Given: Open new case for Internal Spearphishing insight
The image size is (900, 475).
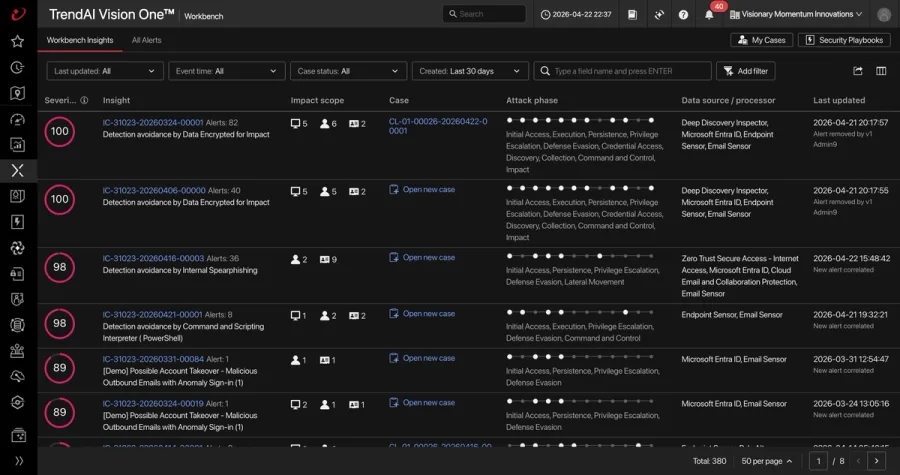Looking at the screenshot, I should (422, 258).
